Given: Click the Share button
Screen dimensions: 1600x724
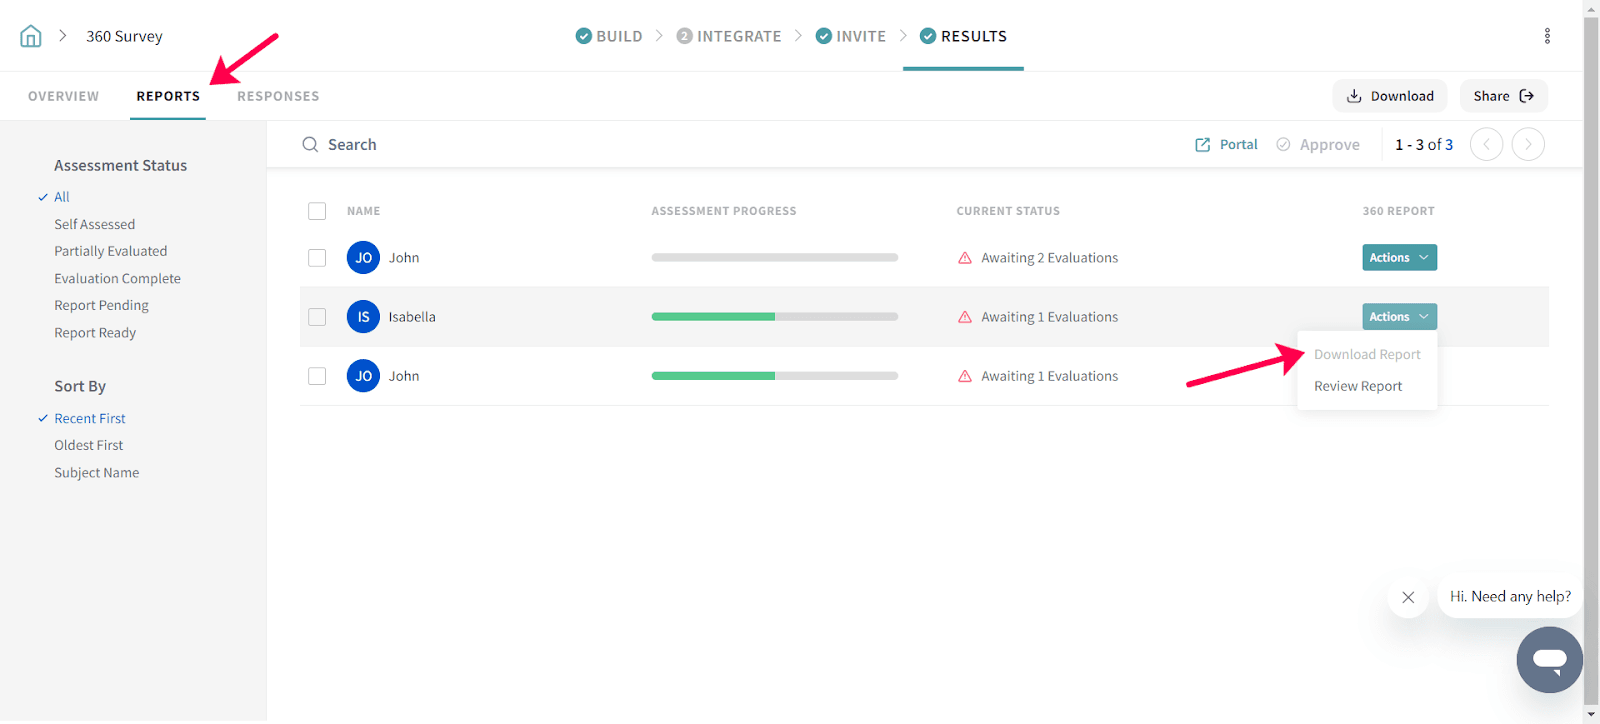Looking at the screenshot, I should point(1503,96).
